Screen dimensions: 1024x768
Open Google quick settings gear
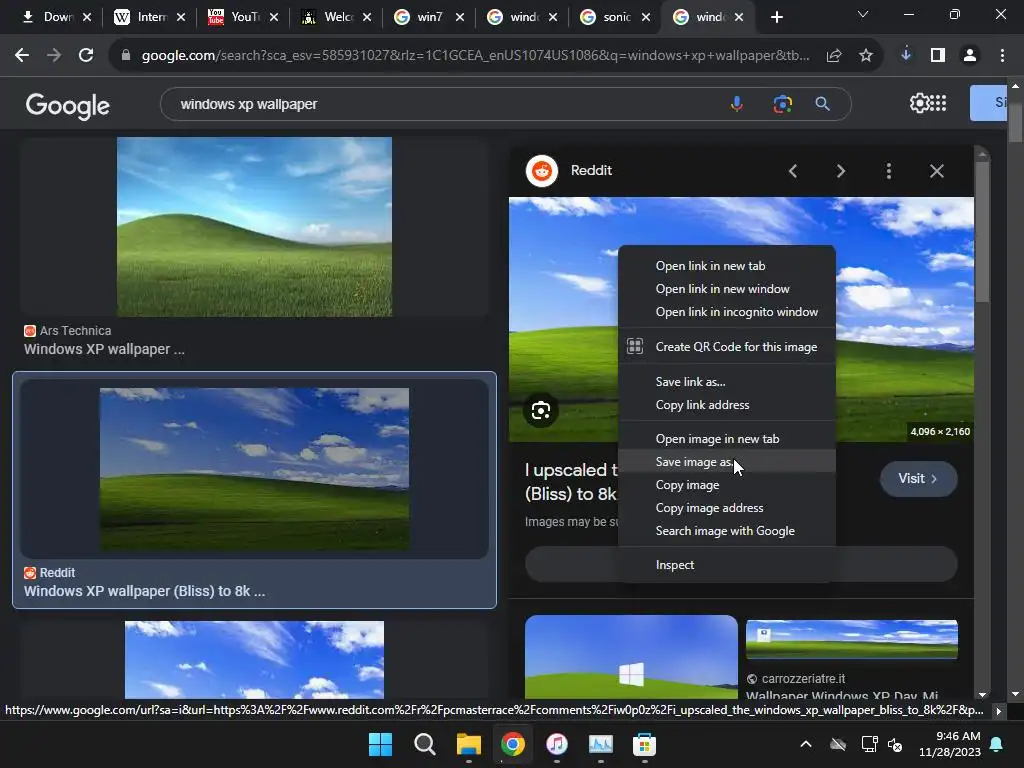[919, 103]
